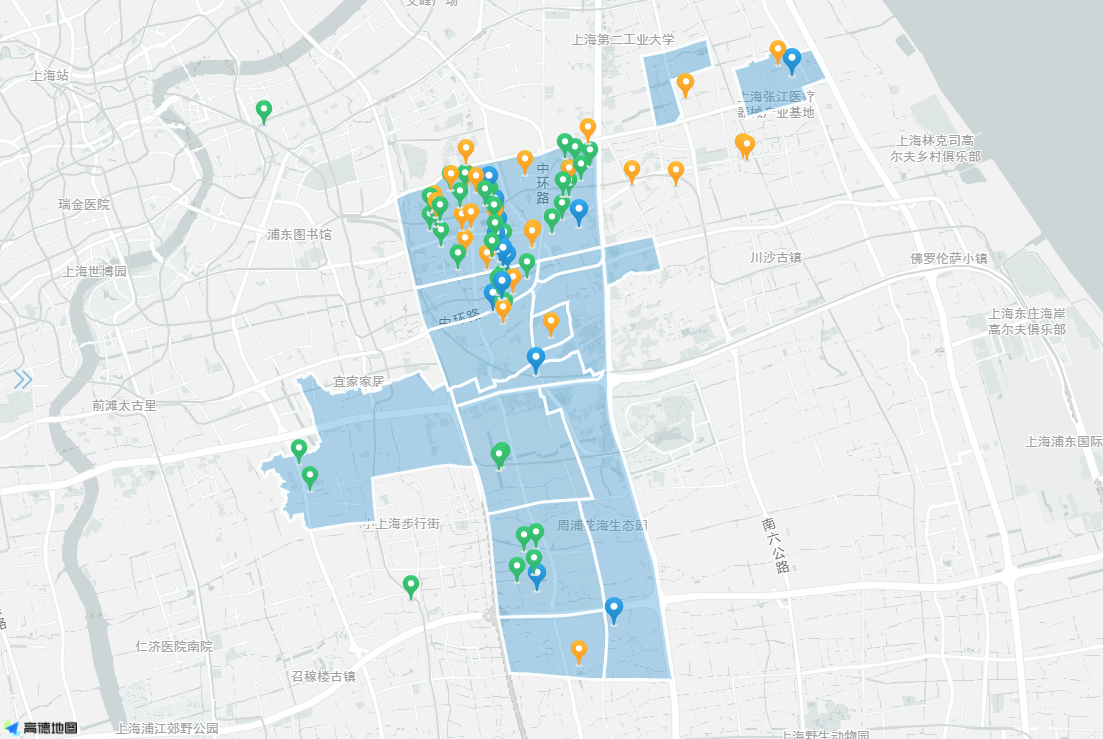This screenshot has width=1103, height=739.
Task: Click the 佛罗伦萨小镇 label
Action: (x=949, y=259)
